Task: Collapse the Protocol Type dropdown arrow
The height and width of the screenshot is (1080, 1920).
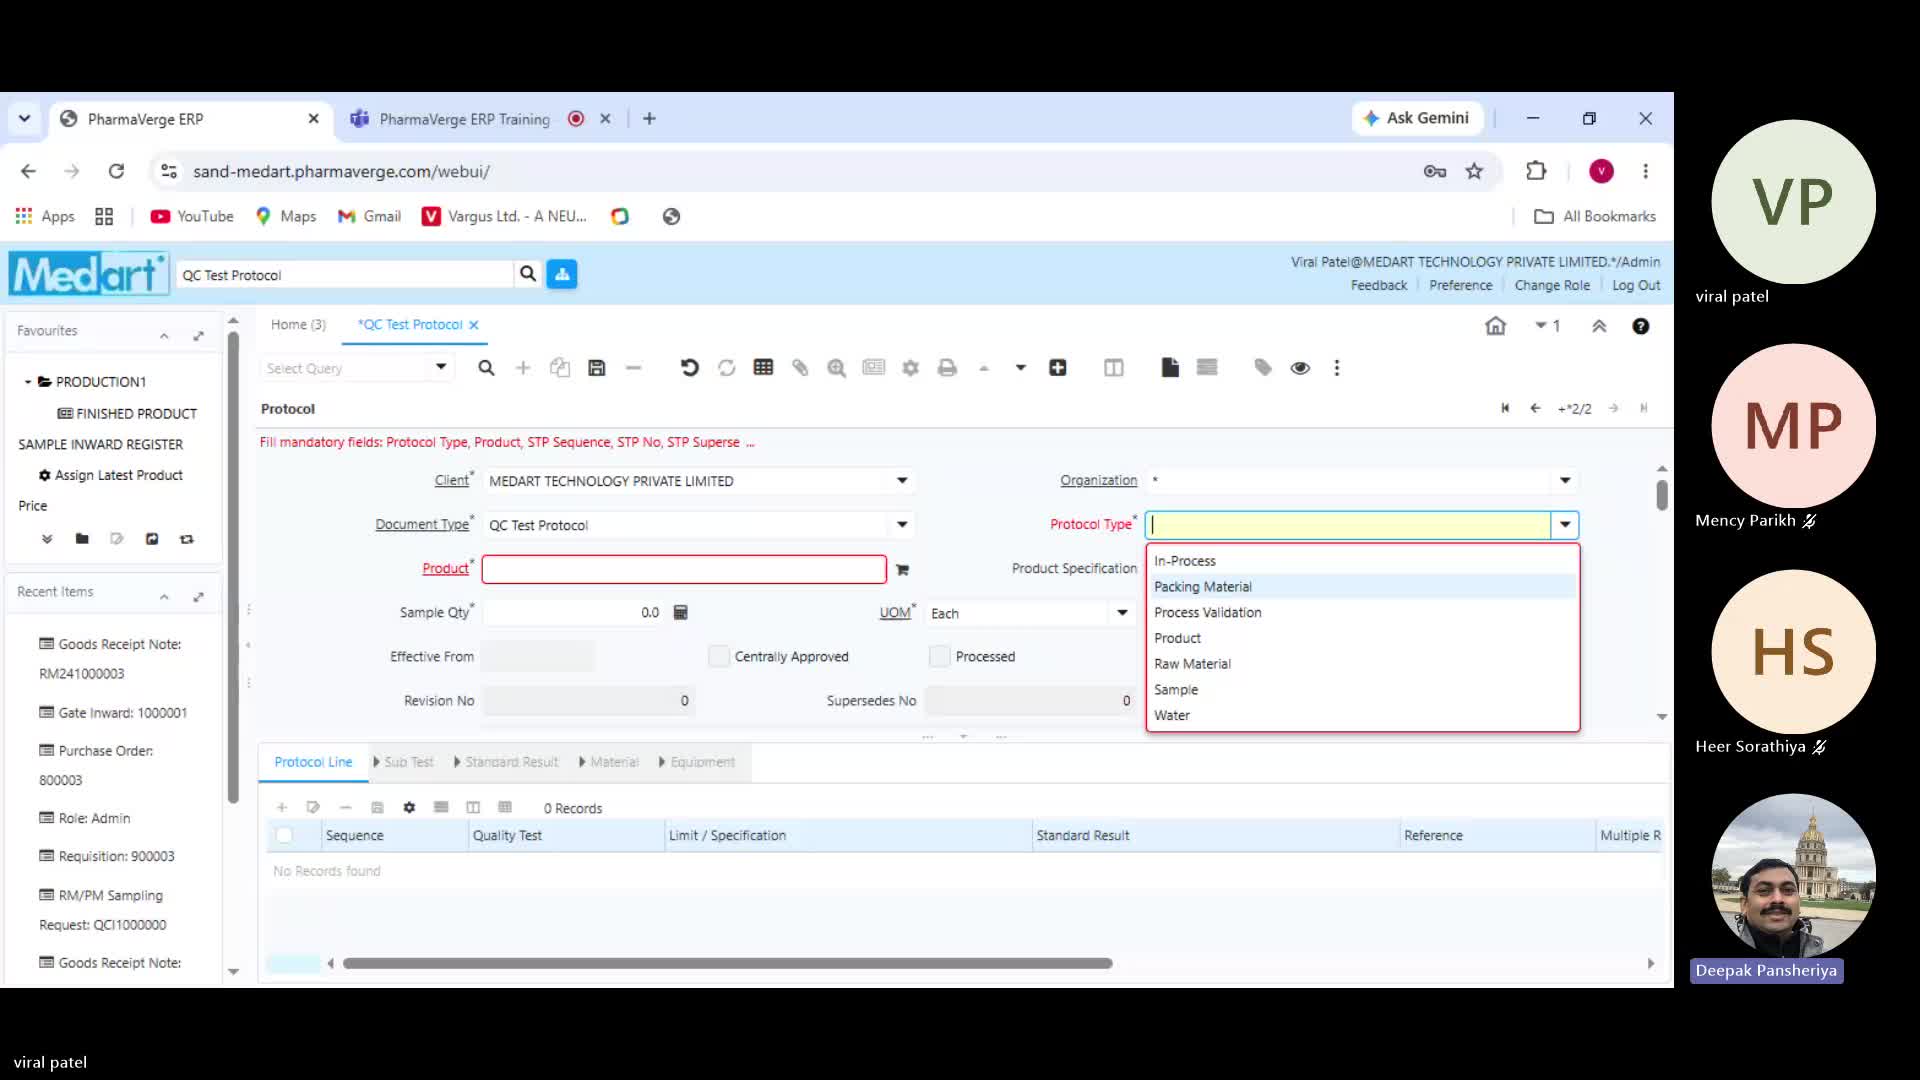Action: pos(1565,525)
